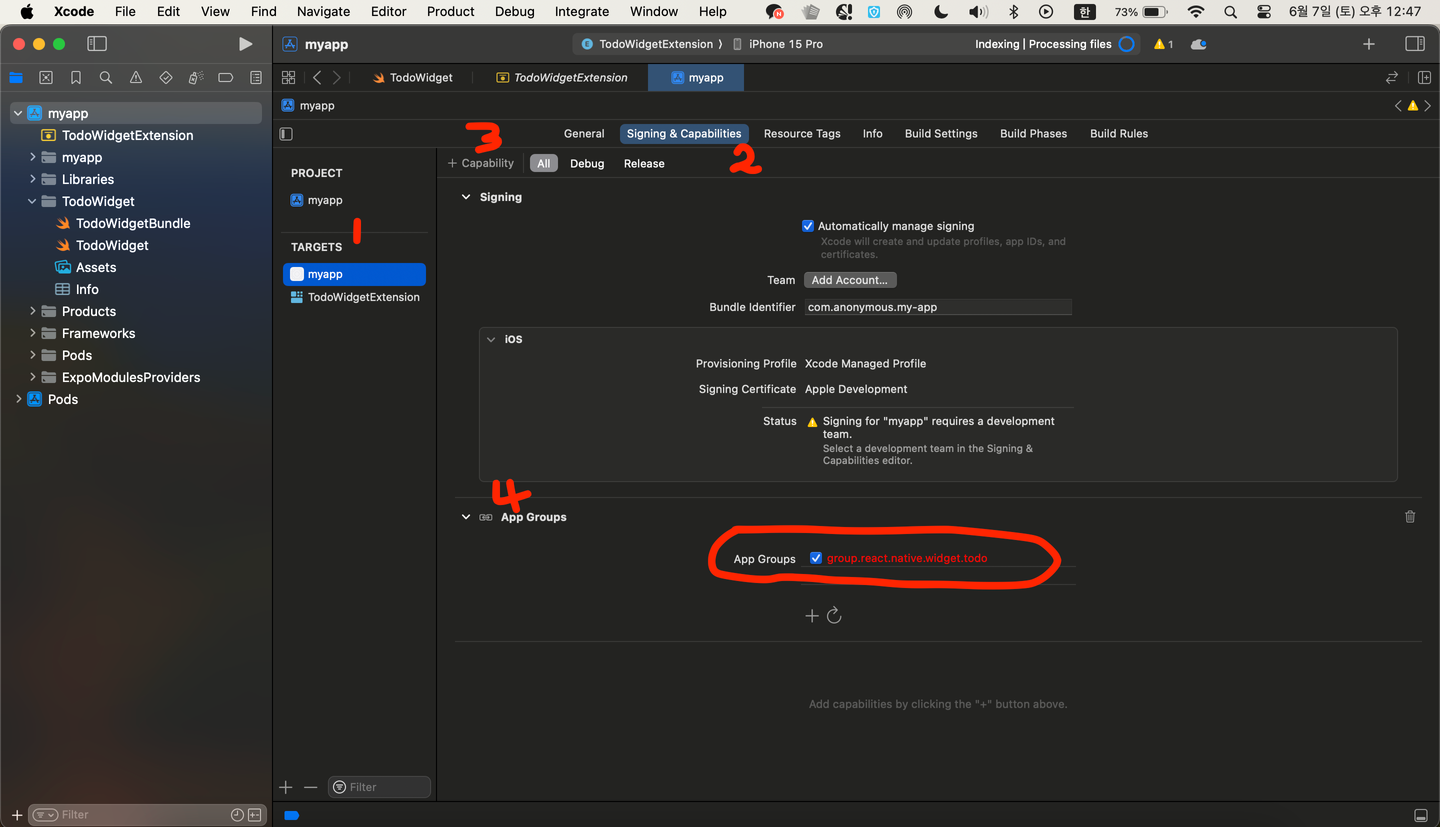Screen dimensions: 1440x827
Task: Uncheck group.react.native.widget.todo app group
Action: [816, 558]
